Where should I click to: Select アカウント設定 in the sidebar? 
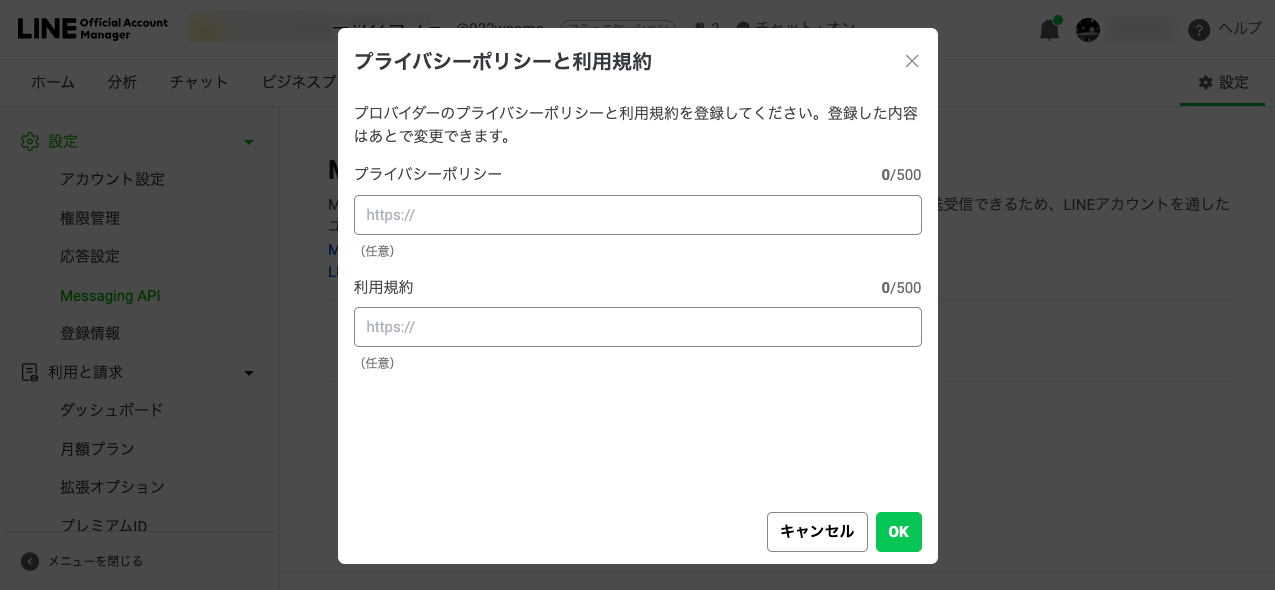tap(112, 179)
